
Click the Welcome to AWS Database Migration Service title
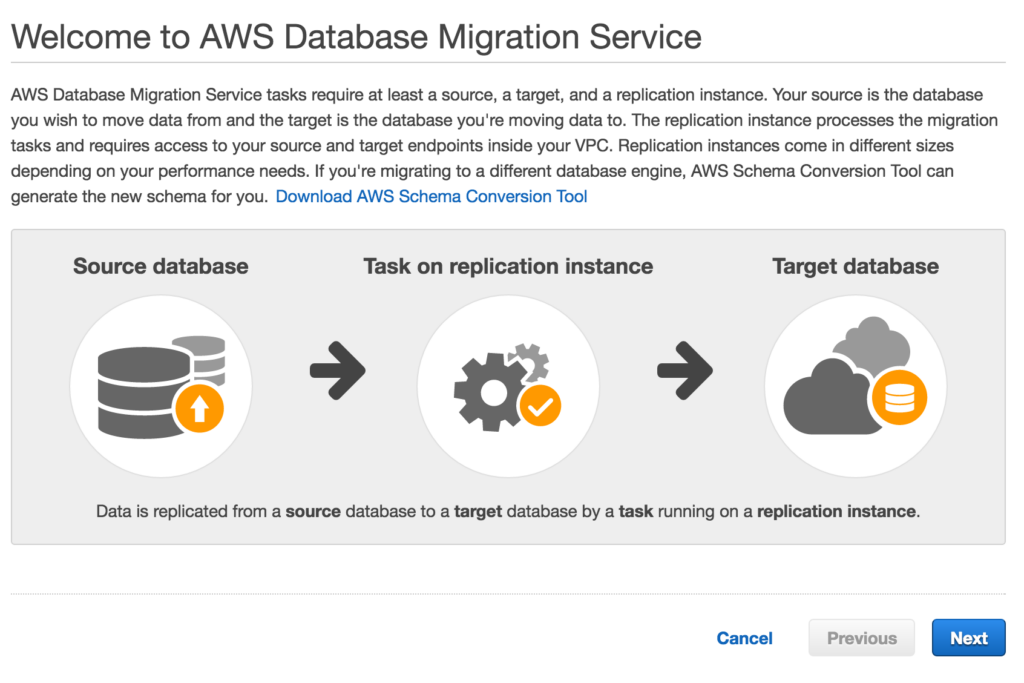pyautogui.click(x=356, y=37)
